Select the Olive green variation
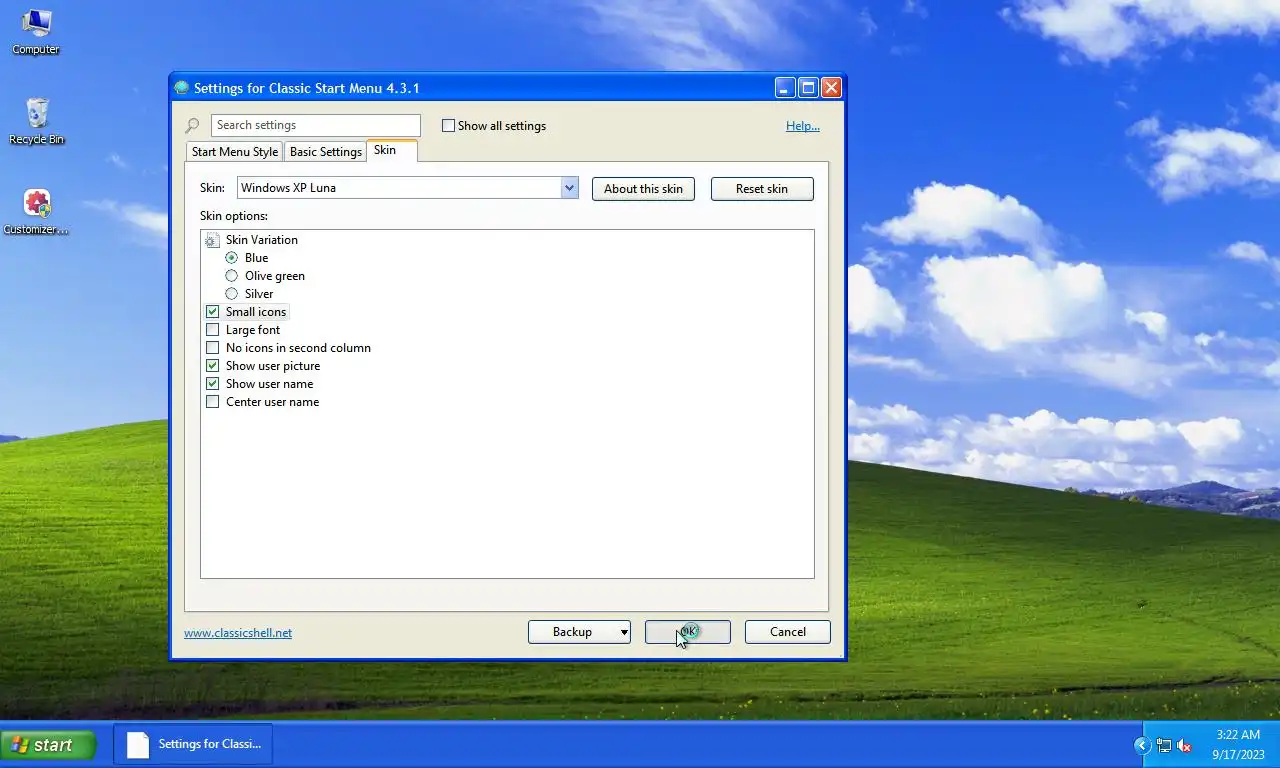Screen dimensions: 1280x768 (x=232, y=276)
